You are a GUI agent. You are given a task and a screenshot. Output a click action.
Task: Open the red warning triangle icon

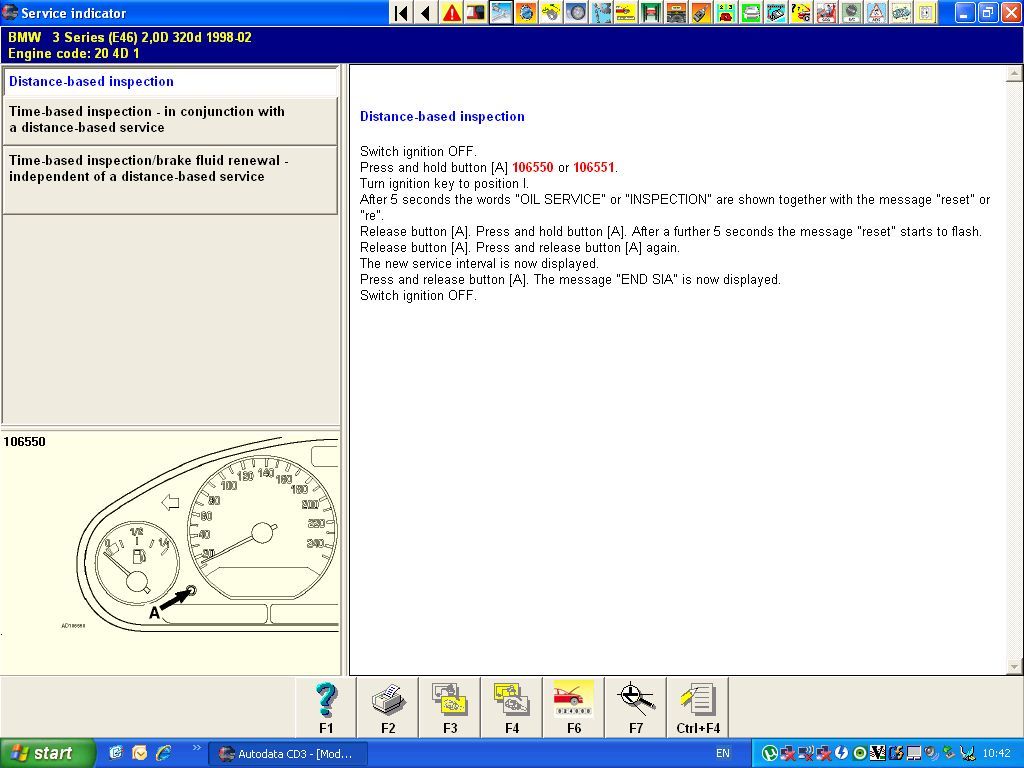point(451,12)
